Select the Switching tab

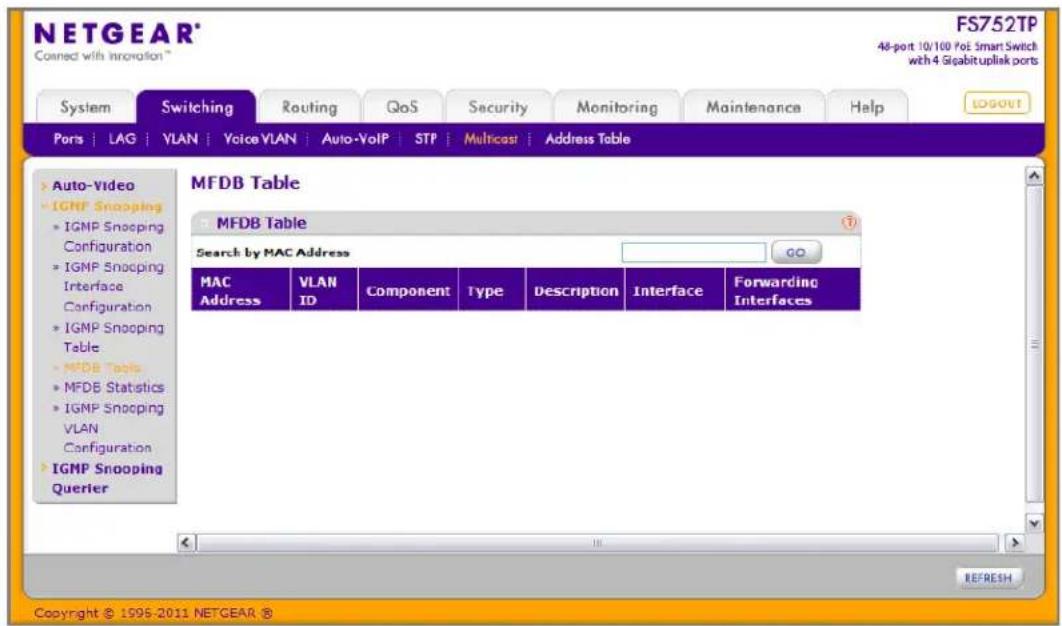point(197,107)
